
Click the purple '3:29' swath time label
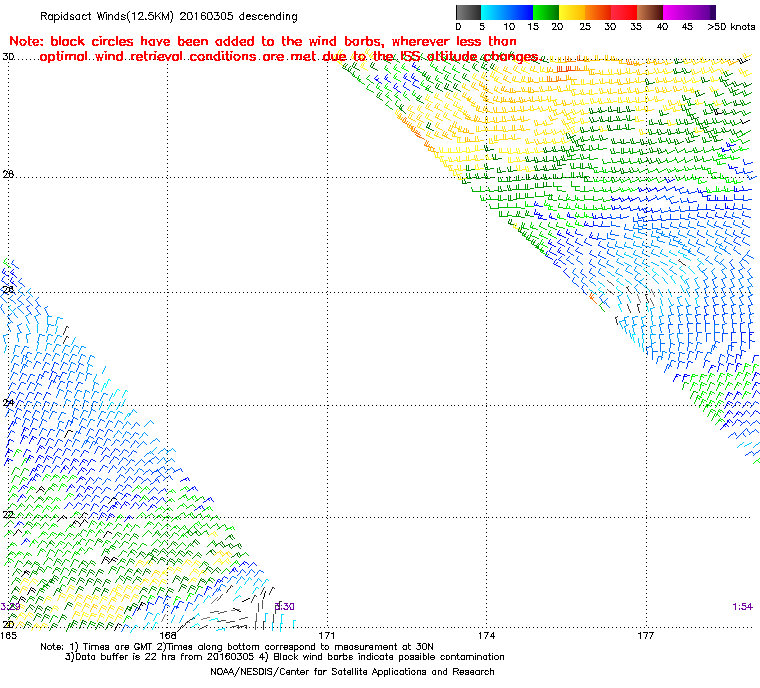point(10,607)
